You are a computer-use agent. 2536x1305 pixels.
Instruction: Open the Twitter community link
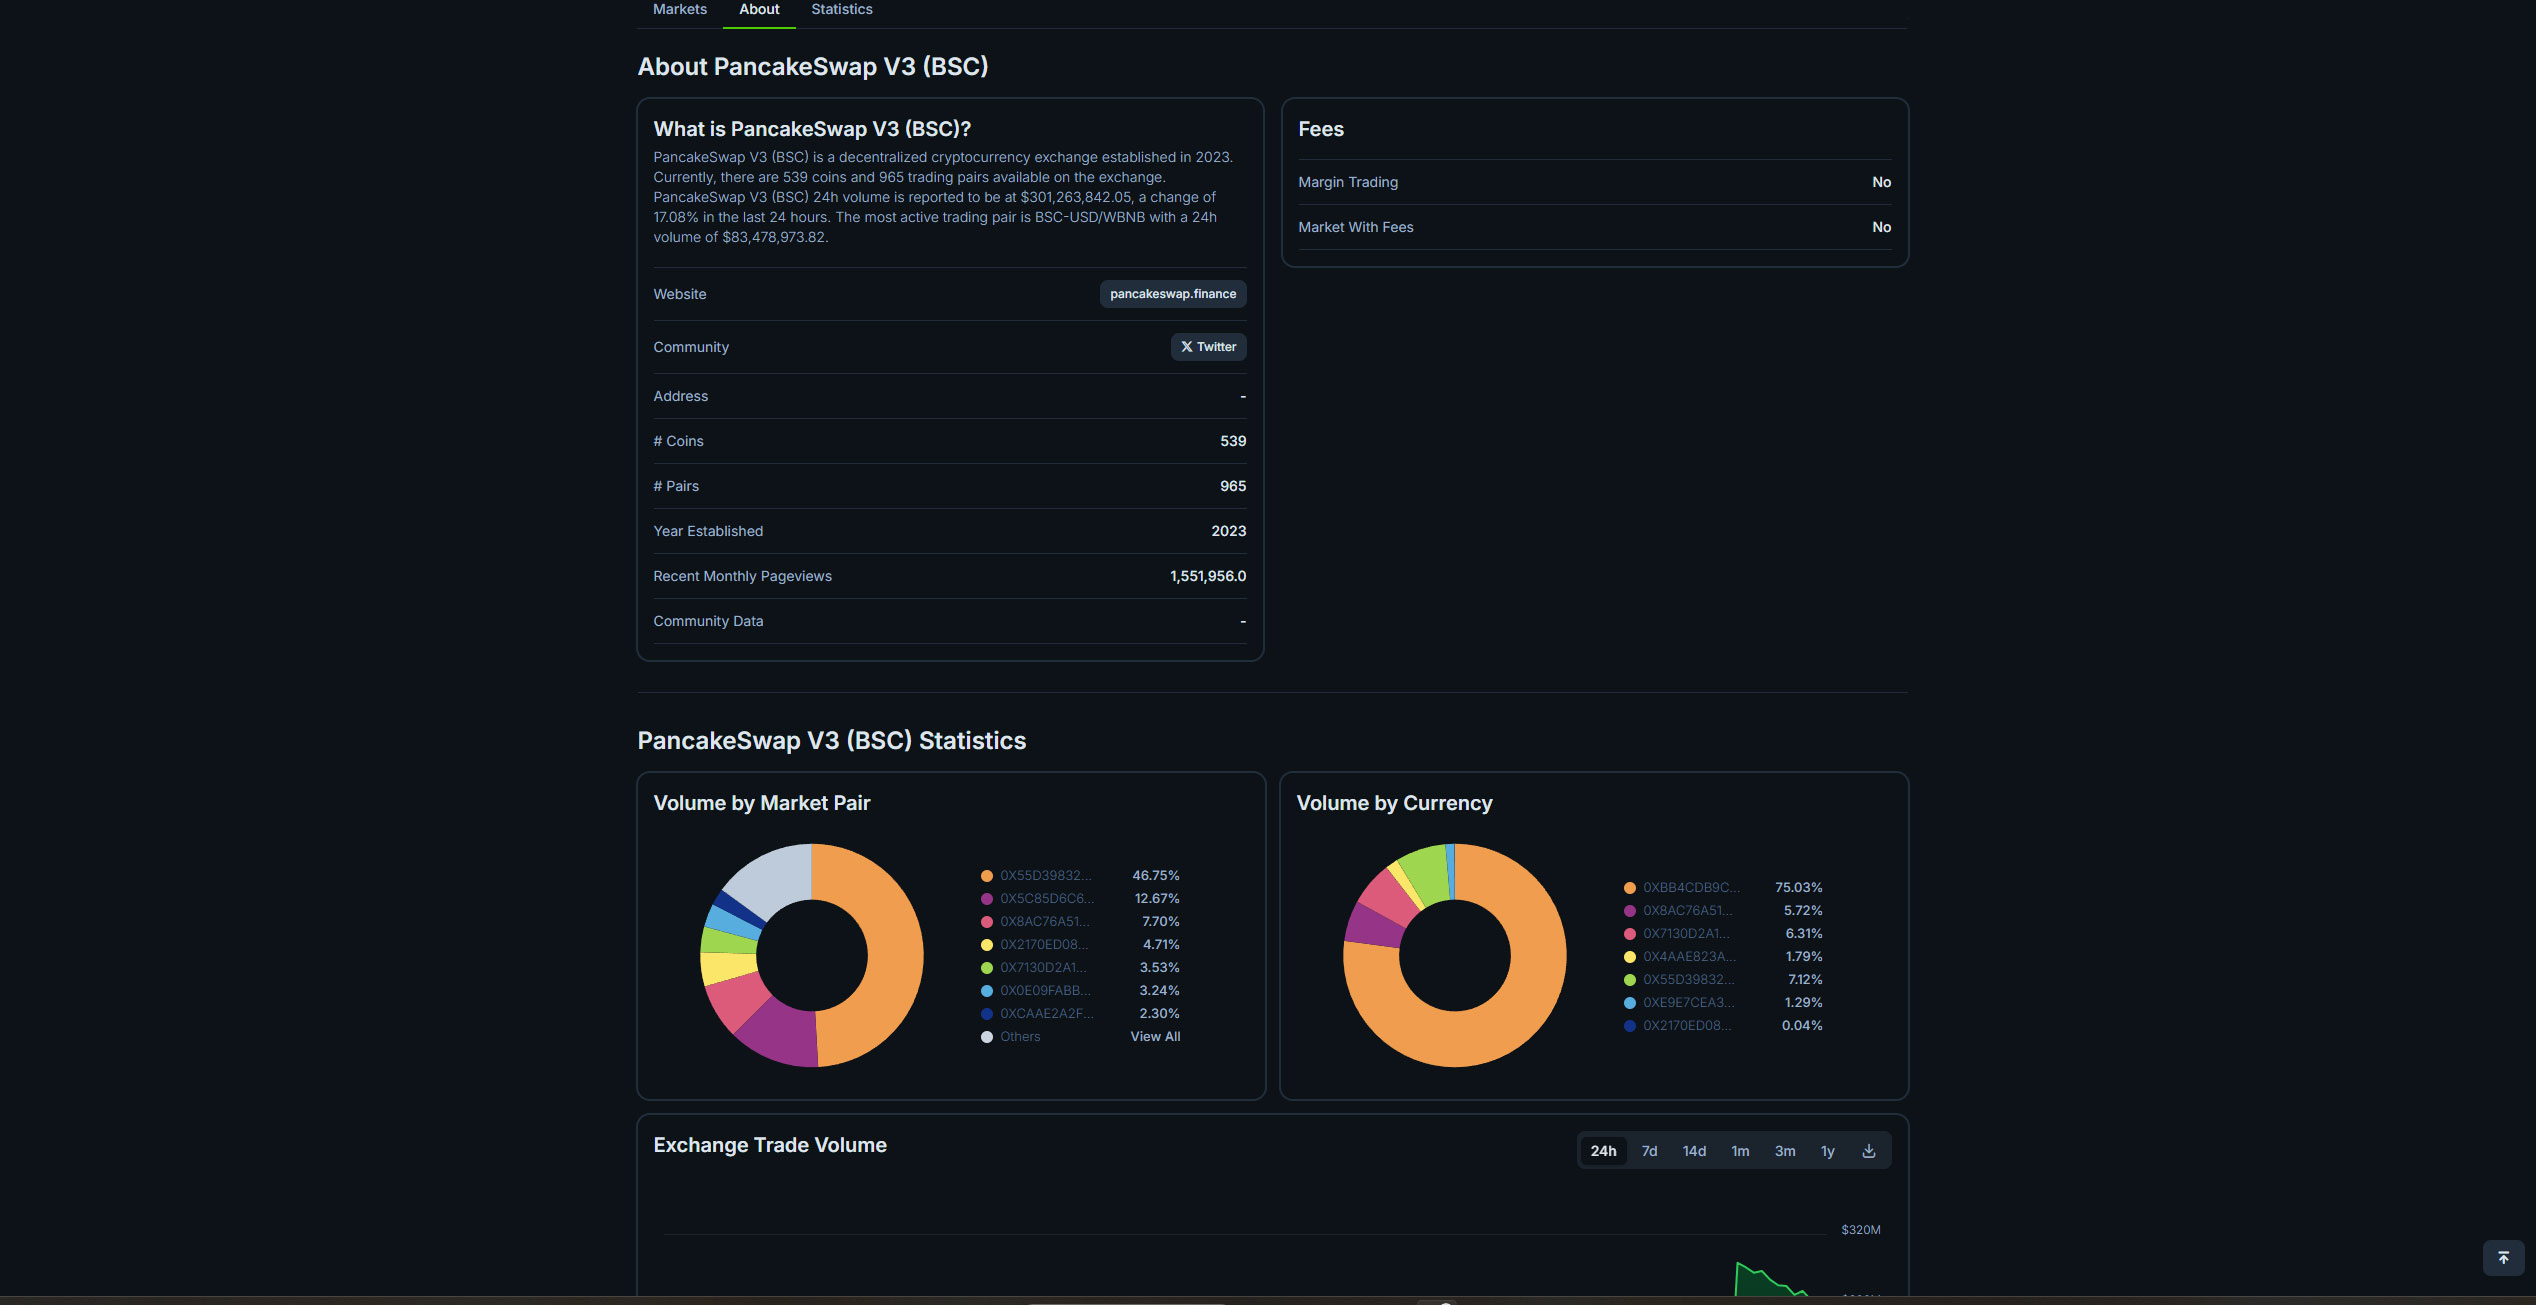click(x=1208, y=347)
